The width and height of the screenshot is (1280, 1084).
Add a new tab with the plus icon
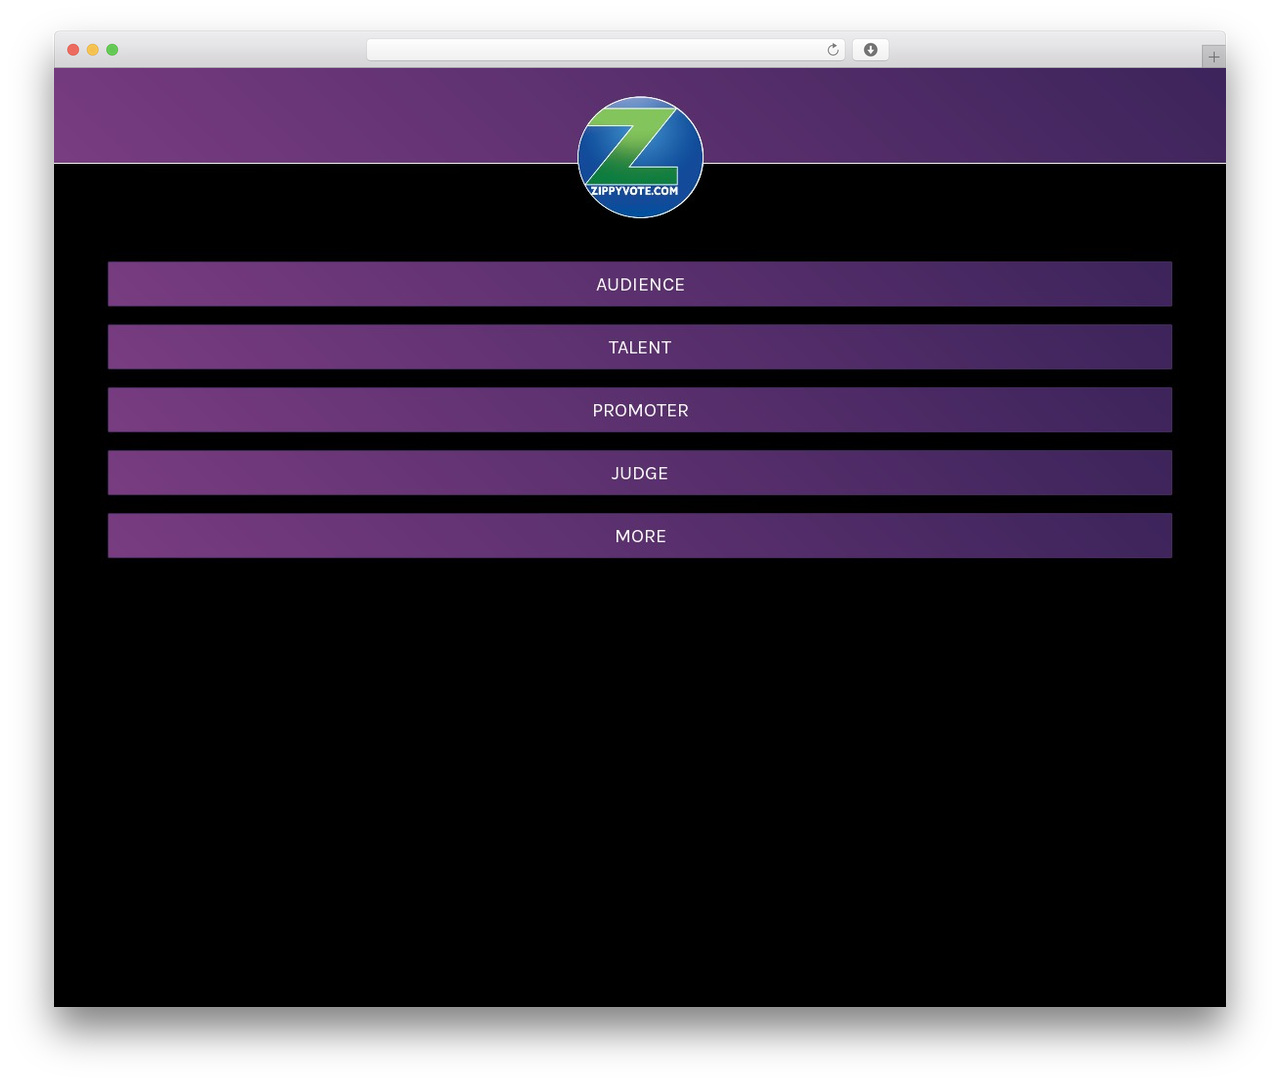click(x=1213, y=57)
